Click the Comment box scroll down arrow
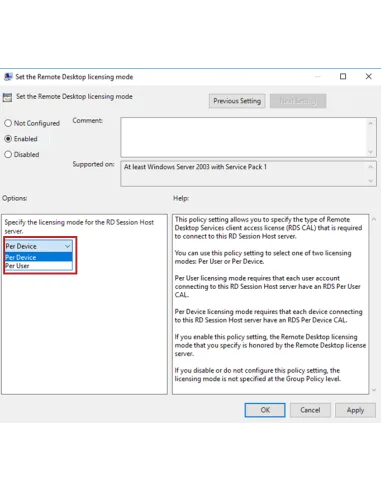 click(371, 152)
